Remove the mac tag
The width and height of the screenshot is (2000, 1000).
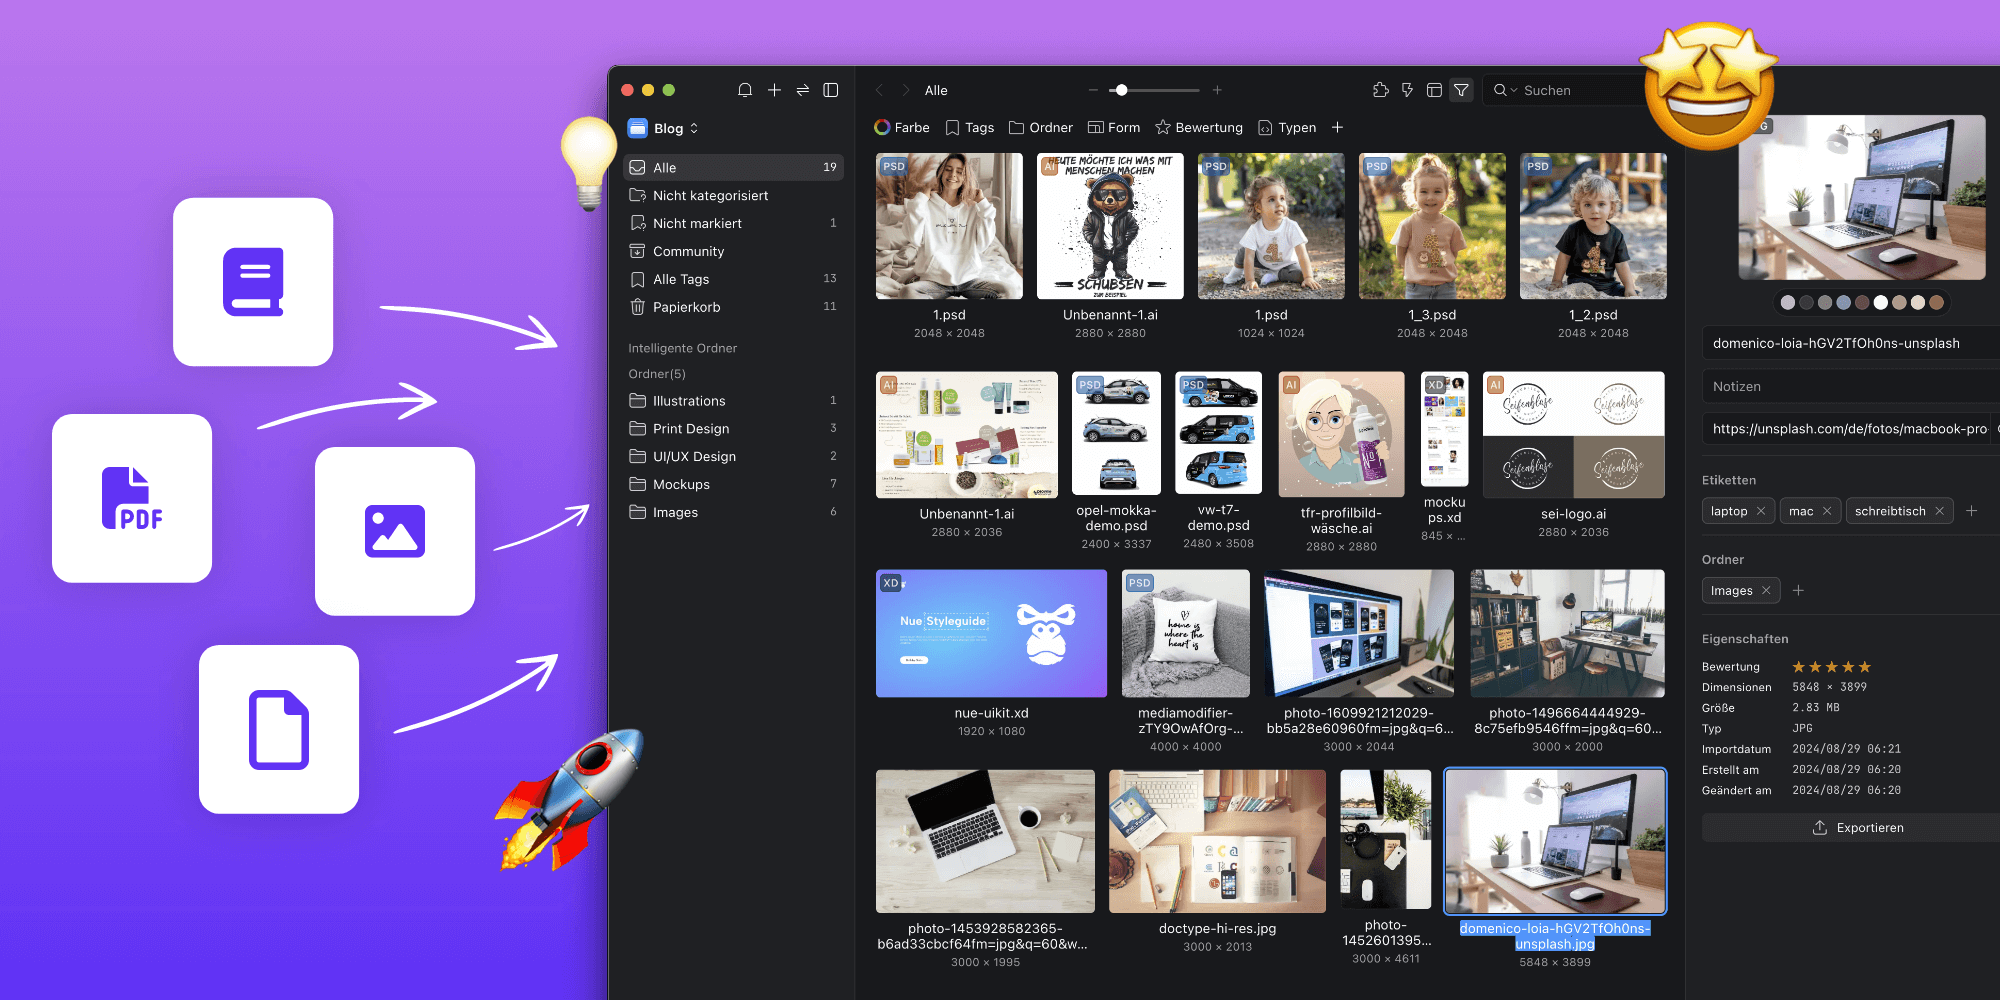click(1827, 511)
